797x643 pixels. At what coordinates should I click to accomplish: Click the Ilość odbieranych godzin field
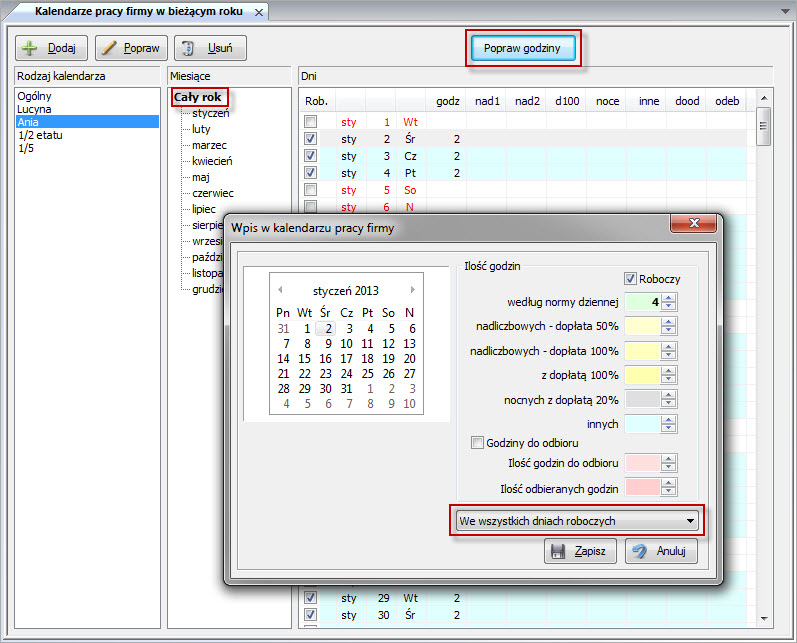coord(642,487)
